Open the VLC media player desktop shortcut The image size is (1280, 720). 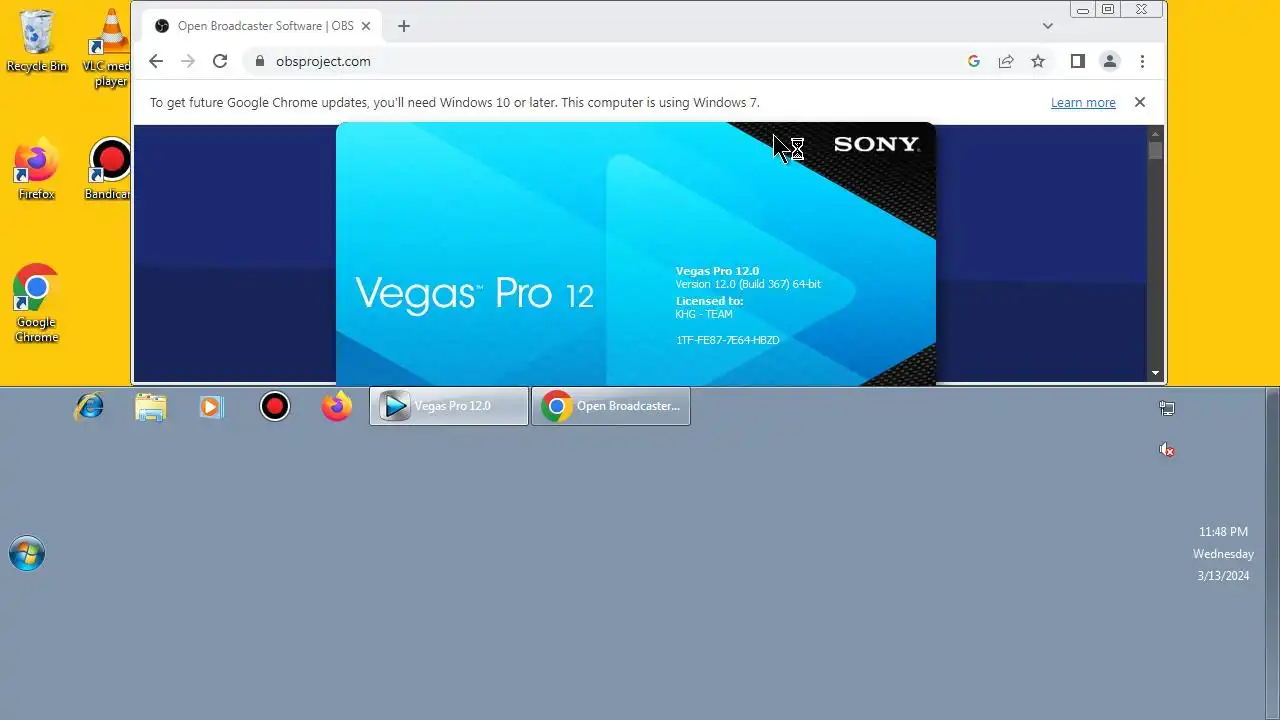point(110,48)
